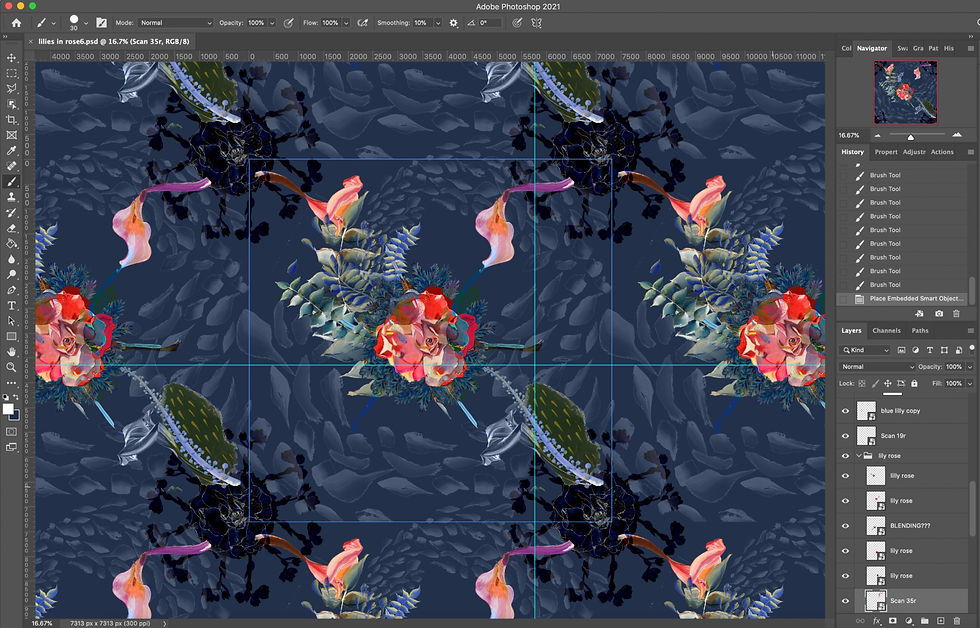The width and height of the screenshot is (980, 628).
Task: Select the 'lilies in rose6.psd' document tab
Action: click(x=113, y=41)
